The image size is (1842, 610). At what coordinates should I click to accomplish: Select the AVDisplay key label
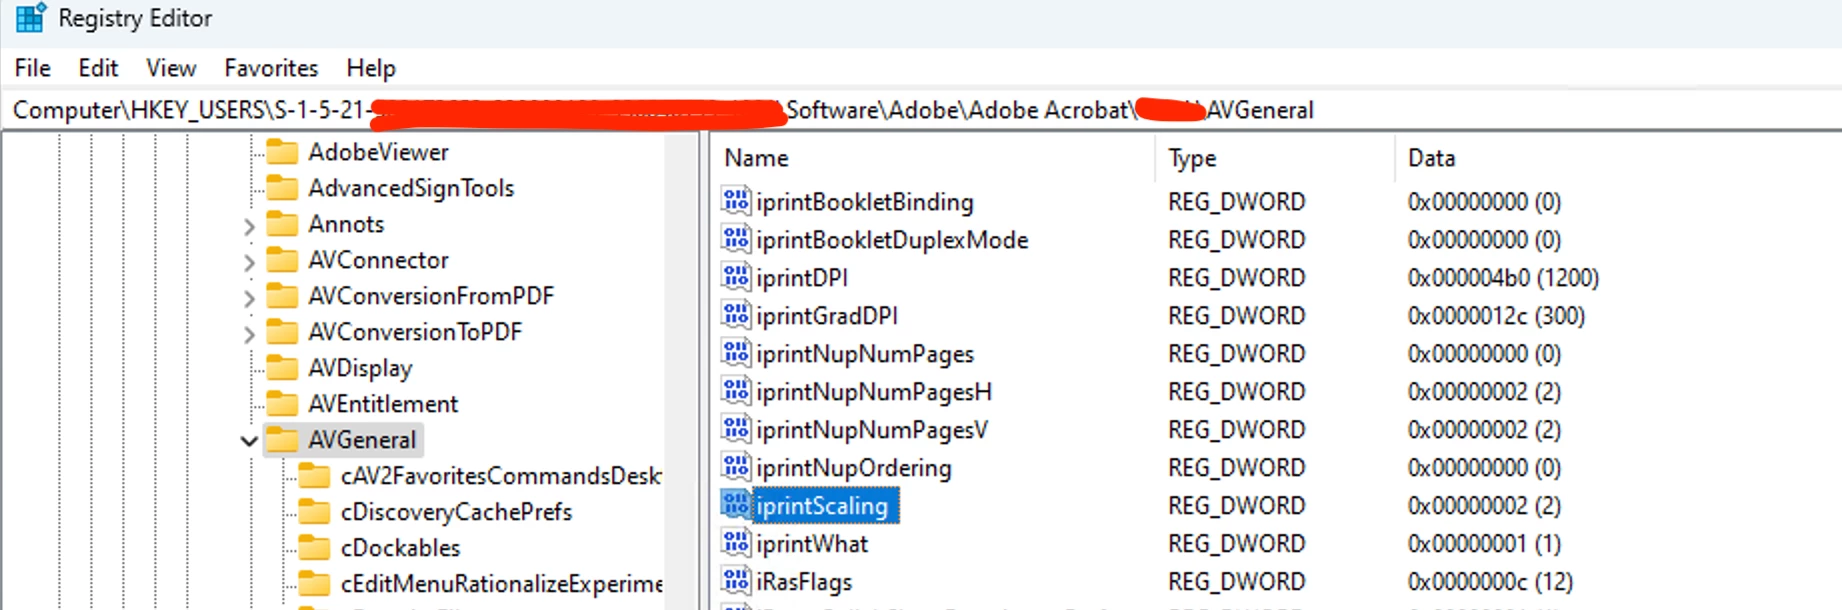point(360,368)
